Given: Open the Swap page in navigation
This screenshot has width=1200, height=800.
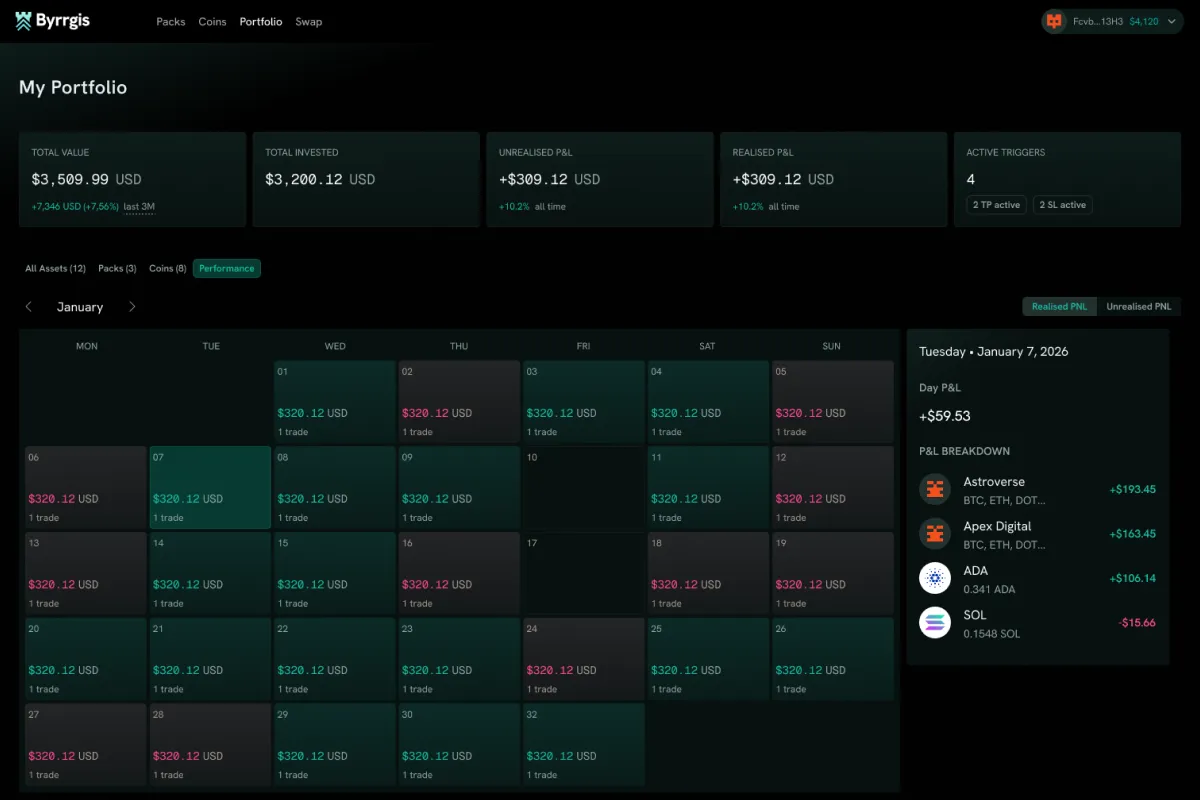Looking at the screenshot, I should (309, 21).
